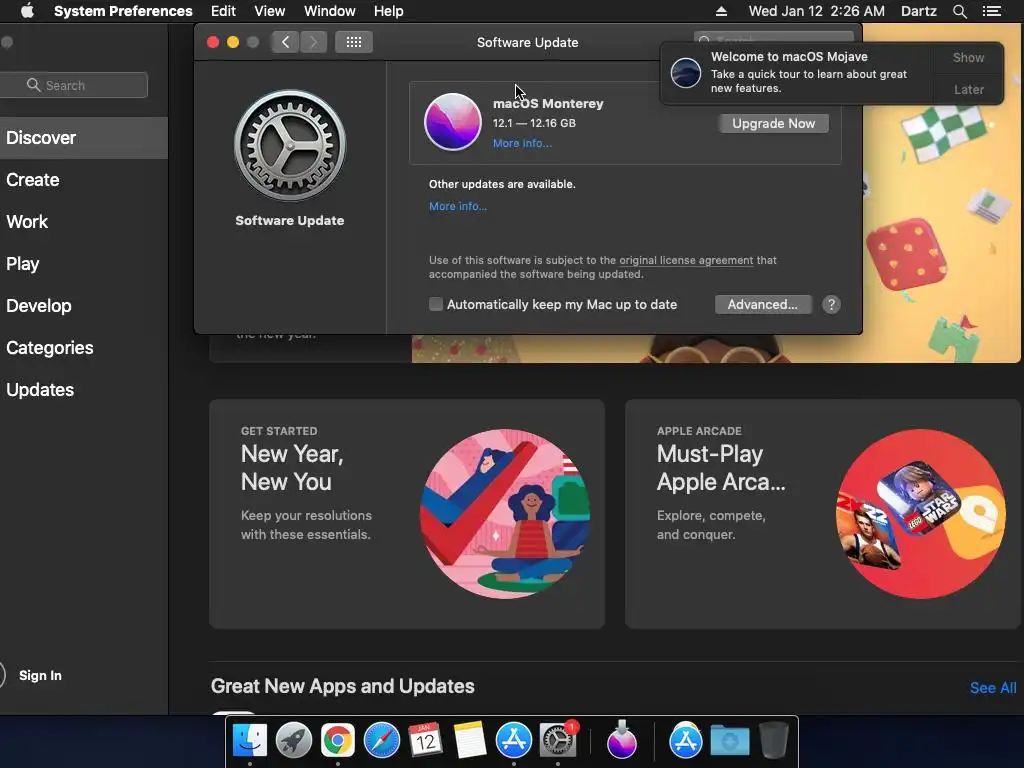The width and height of the screenshot is (1024, 768).
Task: Open the Help menu
Action: click(389, 11)
